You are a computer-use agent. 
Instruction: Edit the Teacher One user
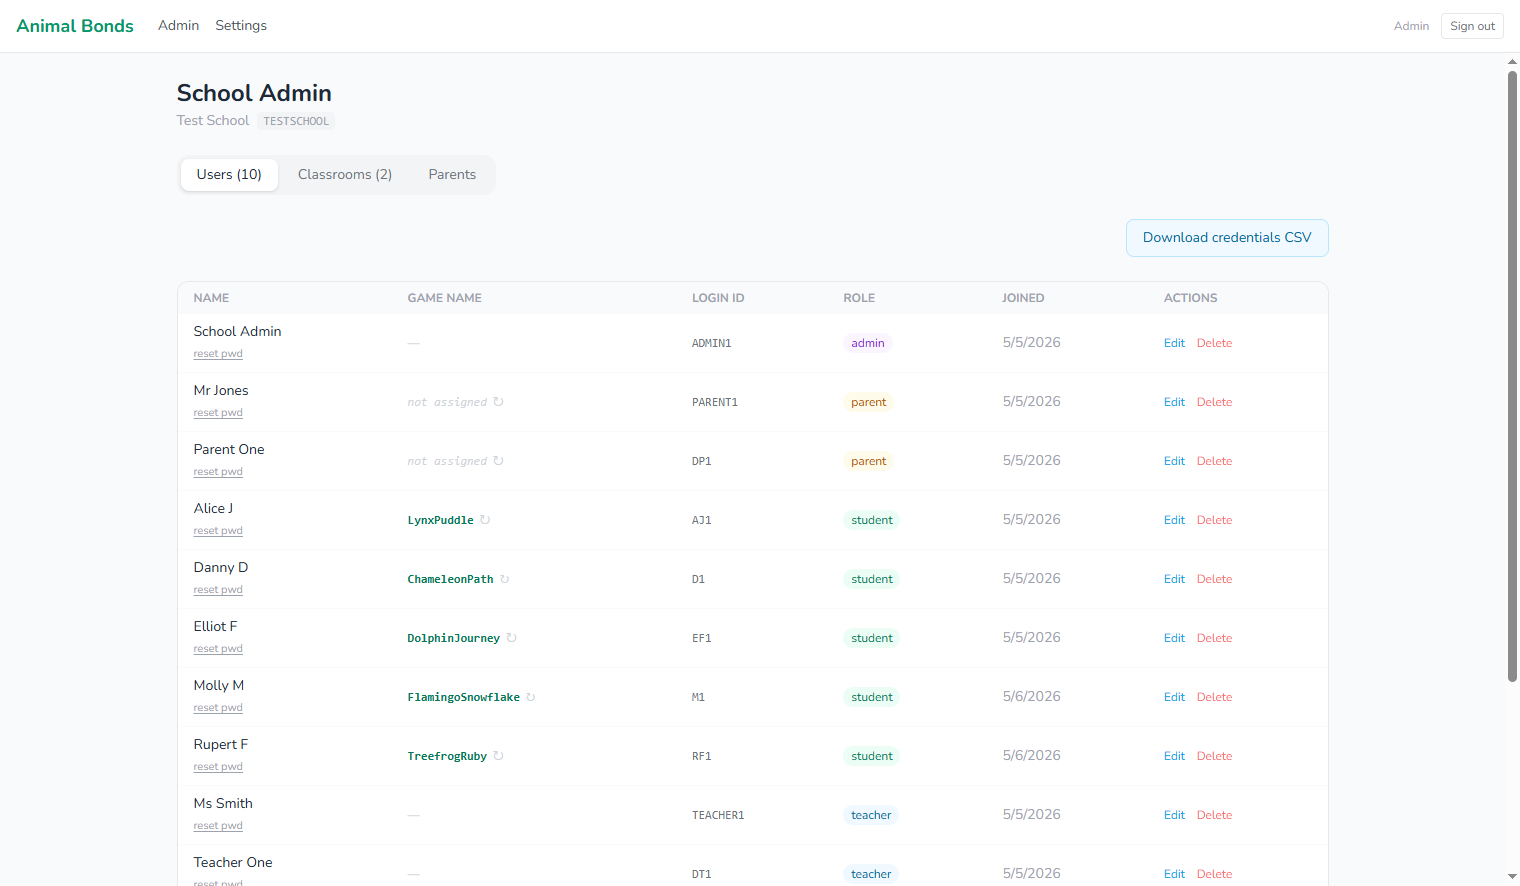1174,874
